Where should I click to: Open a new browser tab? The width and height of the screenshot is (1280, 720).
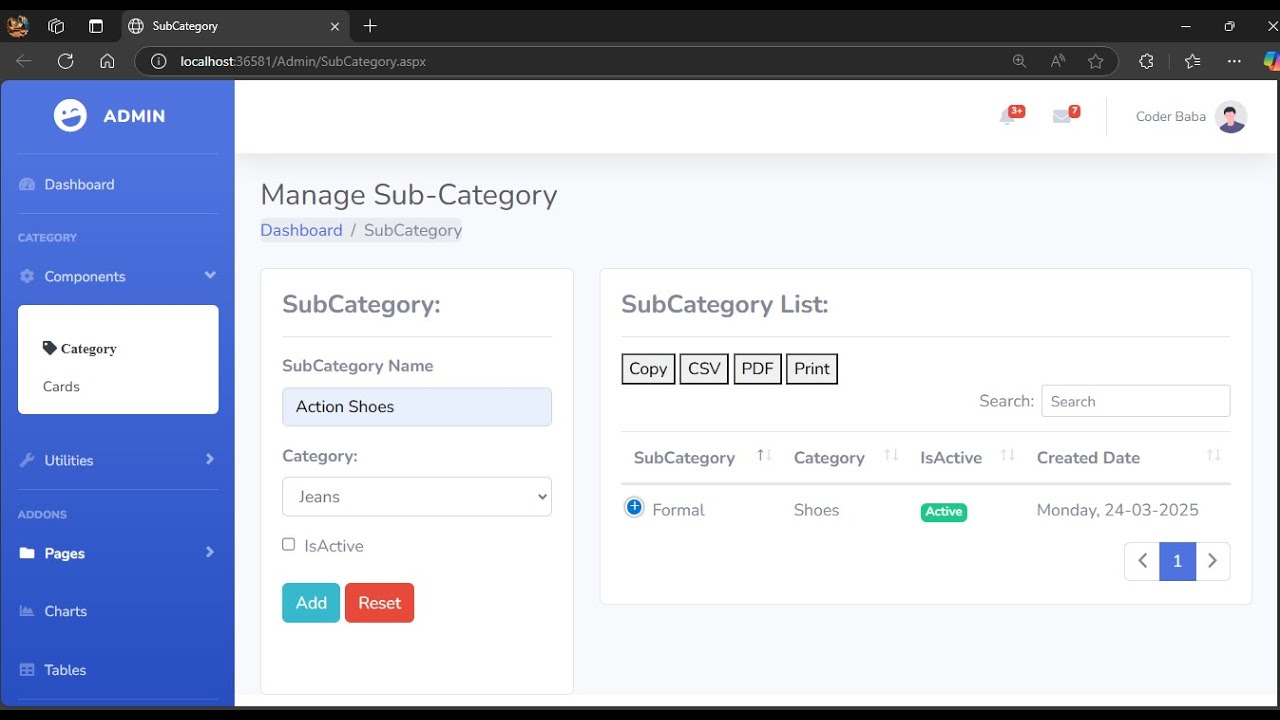click(370, 26)
